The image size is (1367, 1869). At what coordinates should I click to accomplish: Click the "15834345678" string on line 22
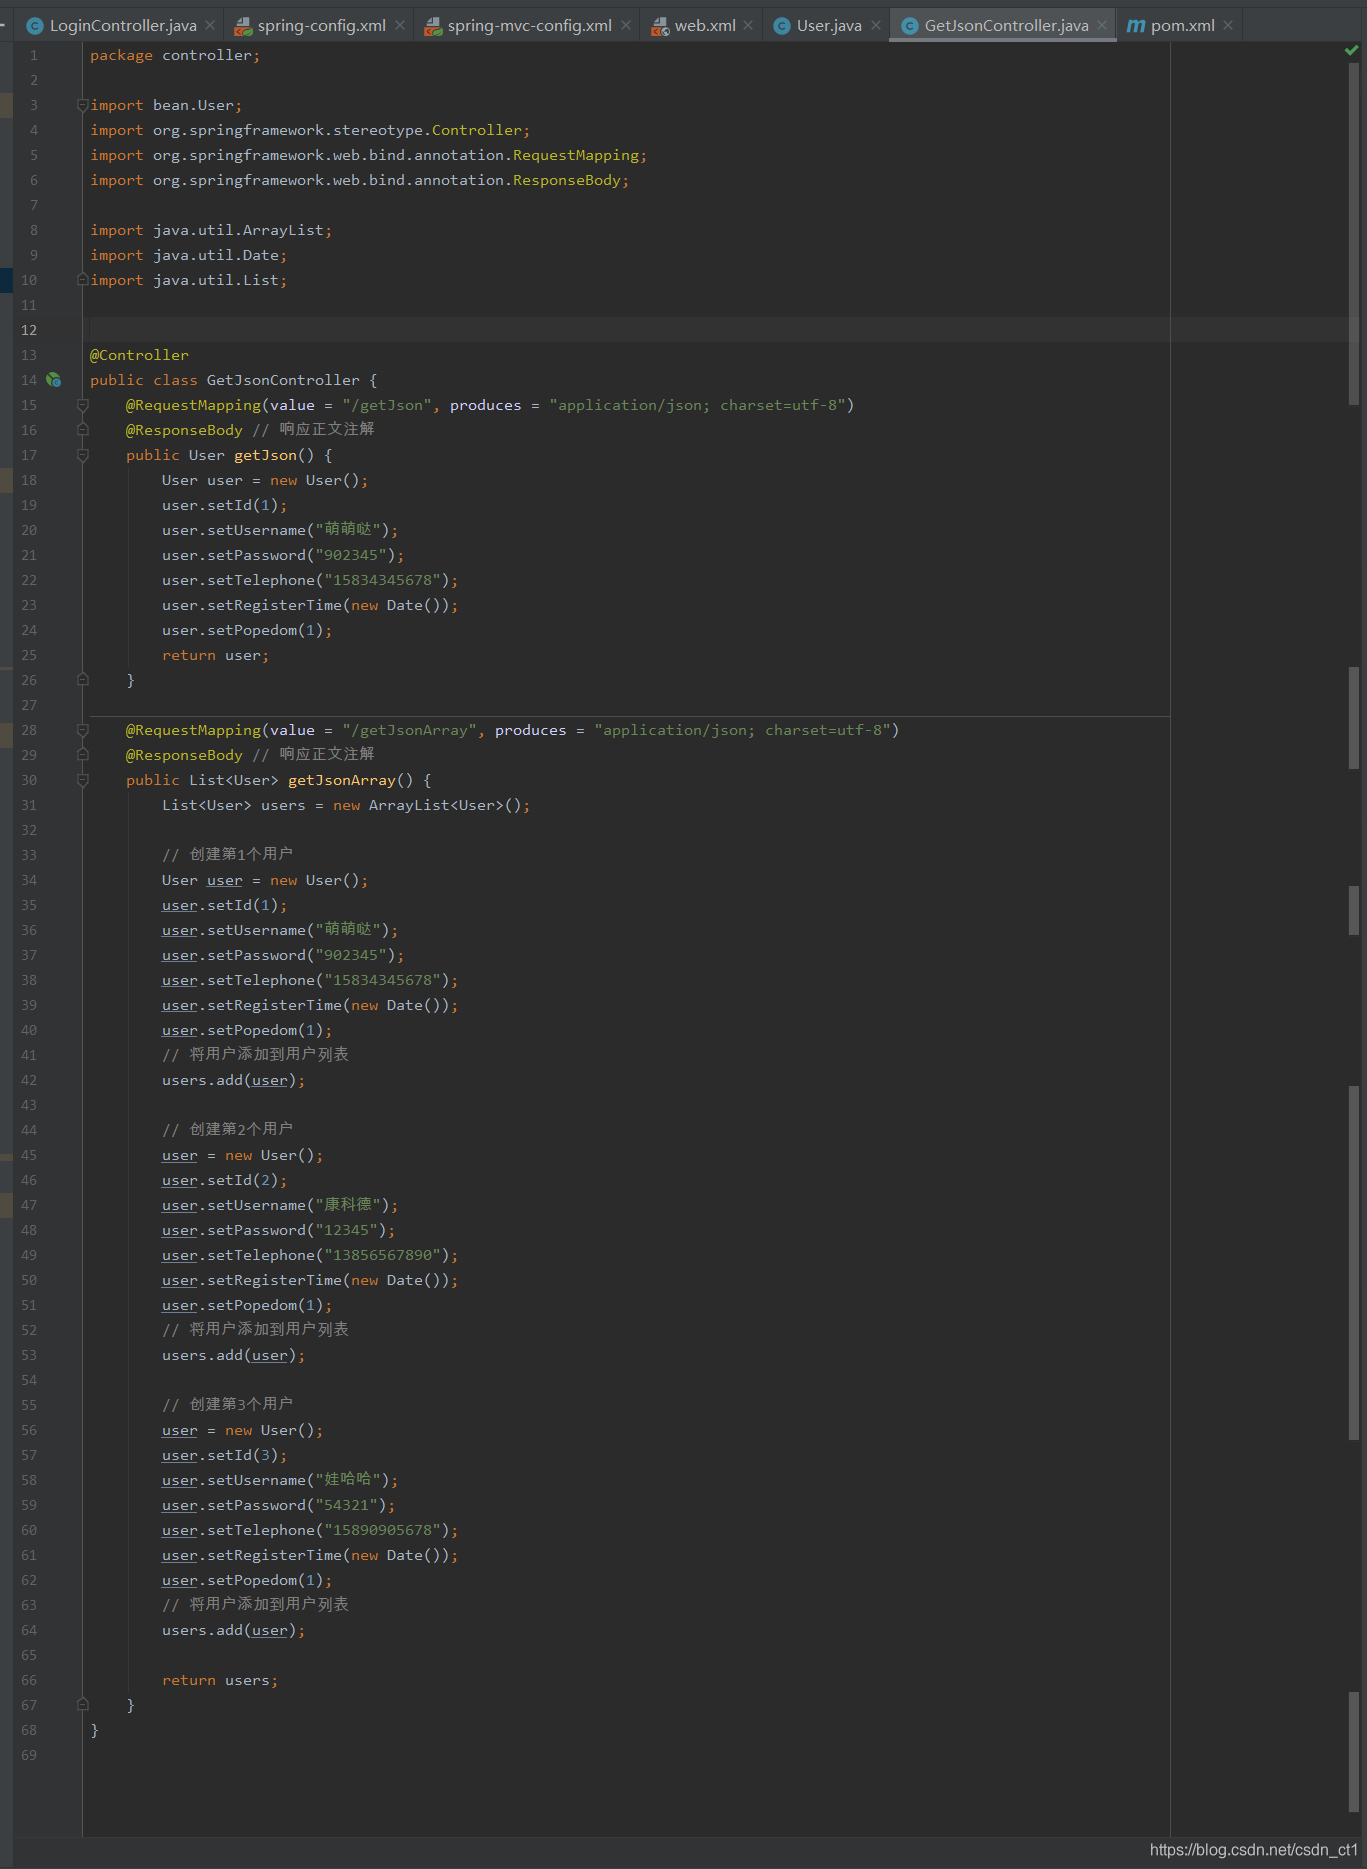pos(382,580)
